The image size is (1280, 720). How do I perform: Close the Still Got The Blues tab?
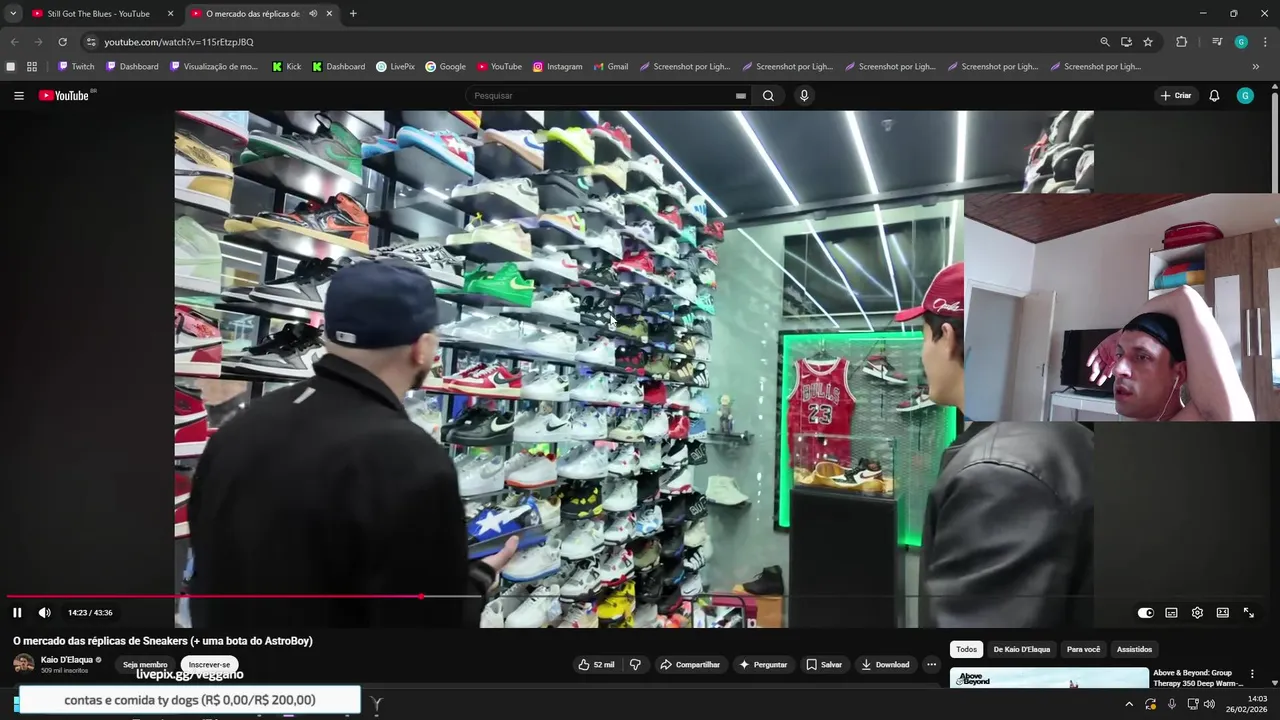170,14
